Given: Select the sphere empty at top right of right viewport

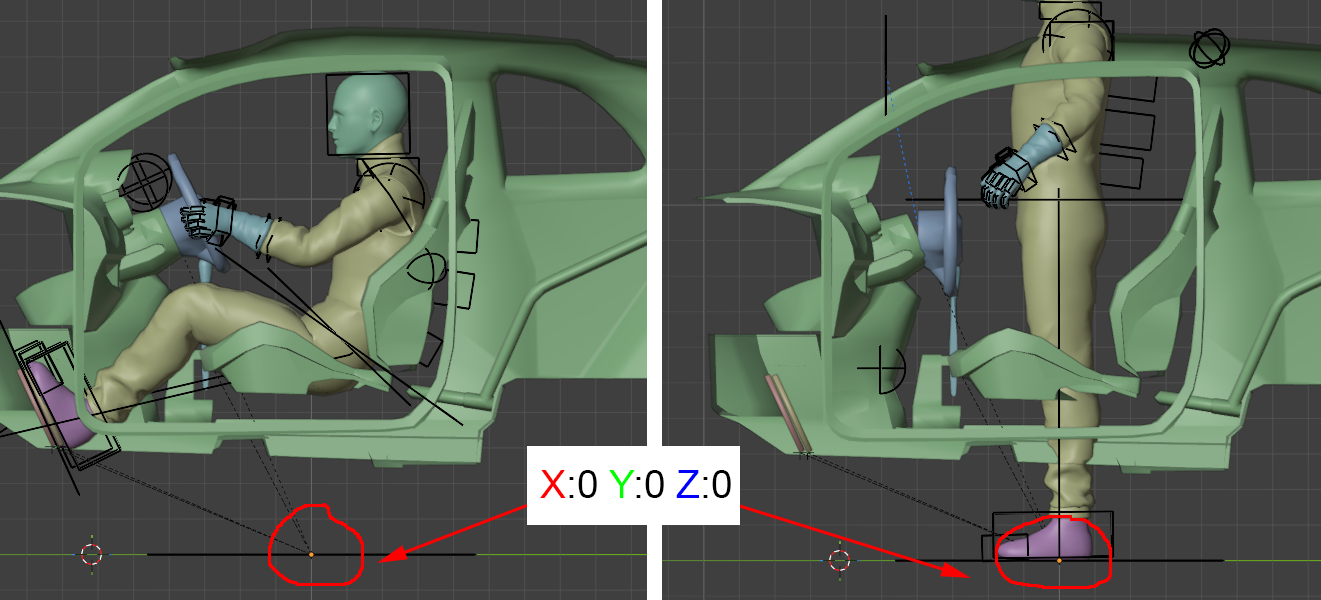Looking at the screenshot, I should click(1209, 48).
